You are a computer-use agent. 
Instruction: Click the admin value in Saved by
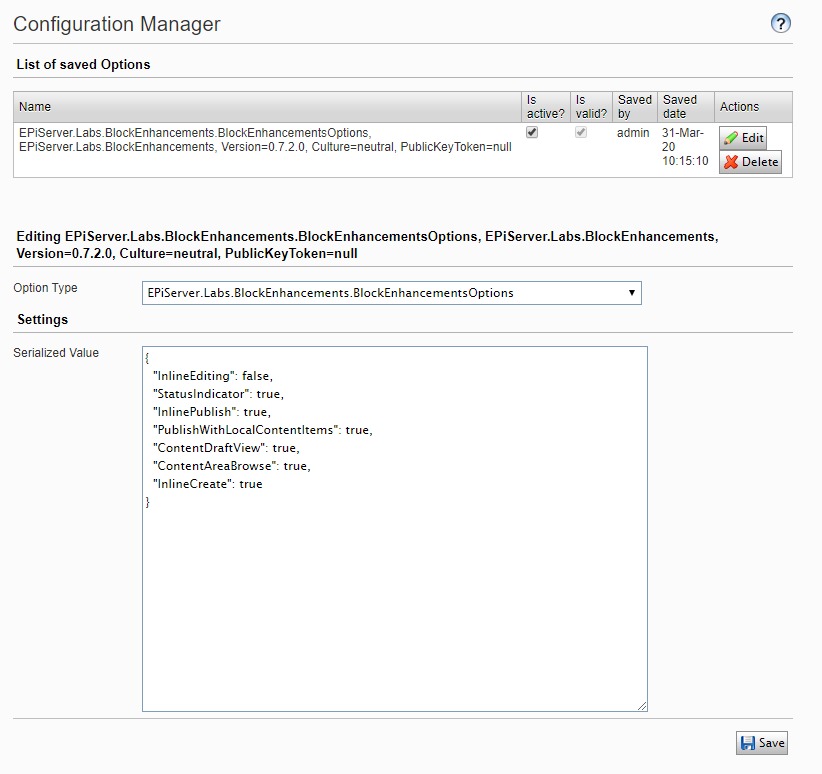tap(633, 133)
